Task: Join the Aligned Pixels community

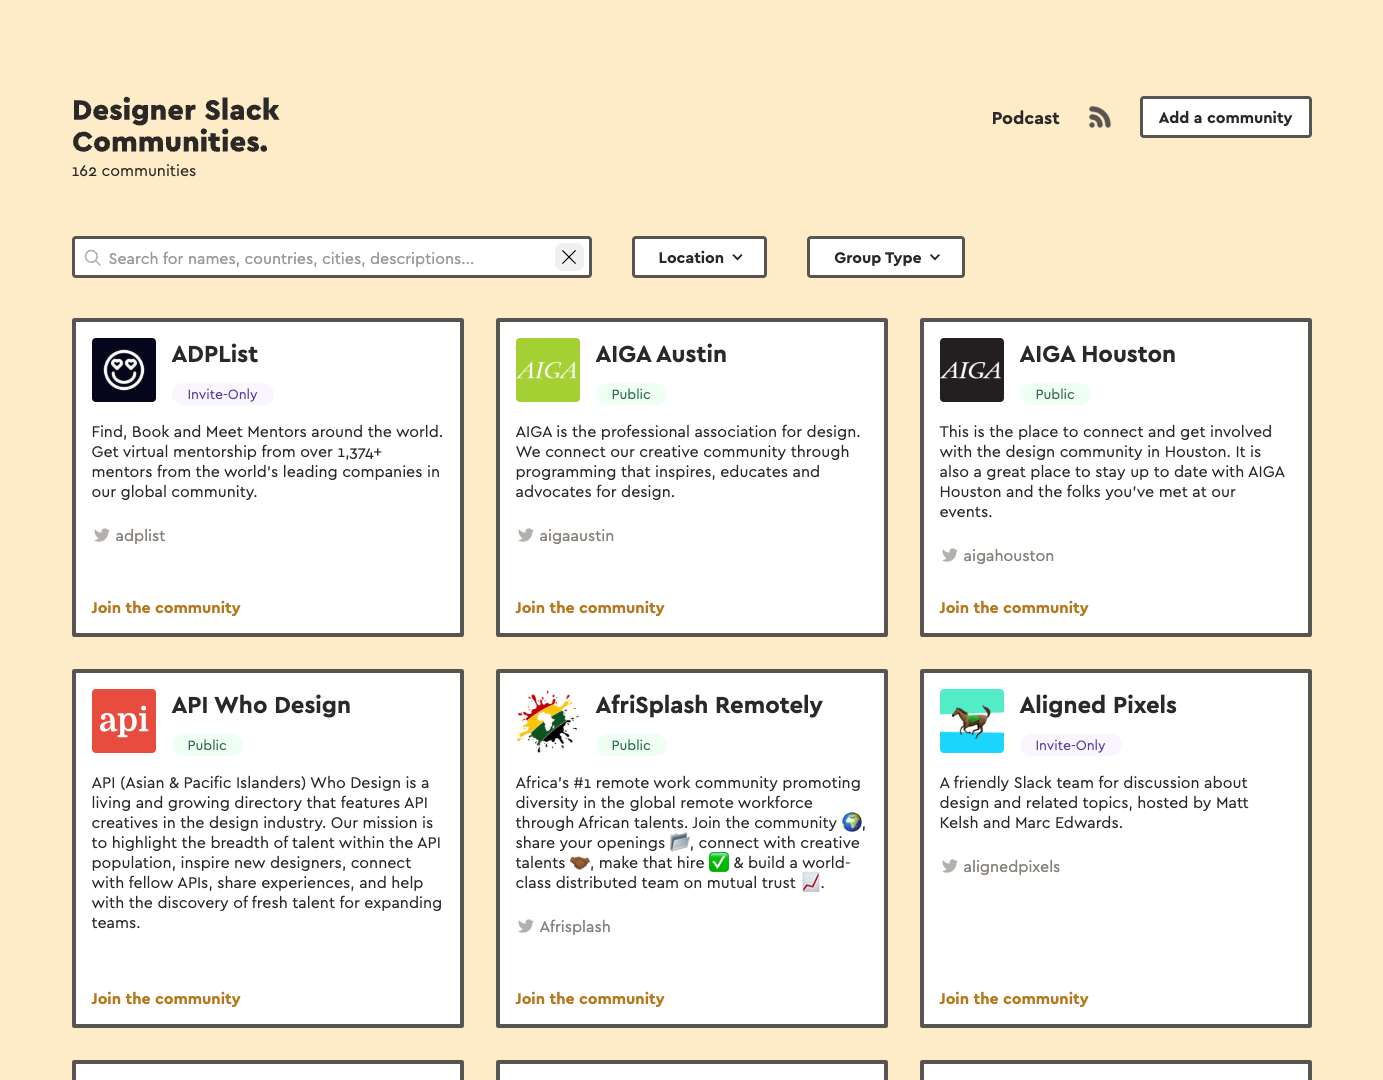Action: (x=1014, y=998)
